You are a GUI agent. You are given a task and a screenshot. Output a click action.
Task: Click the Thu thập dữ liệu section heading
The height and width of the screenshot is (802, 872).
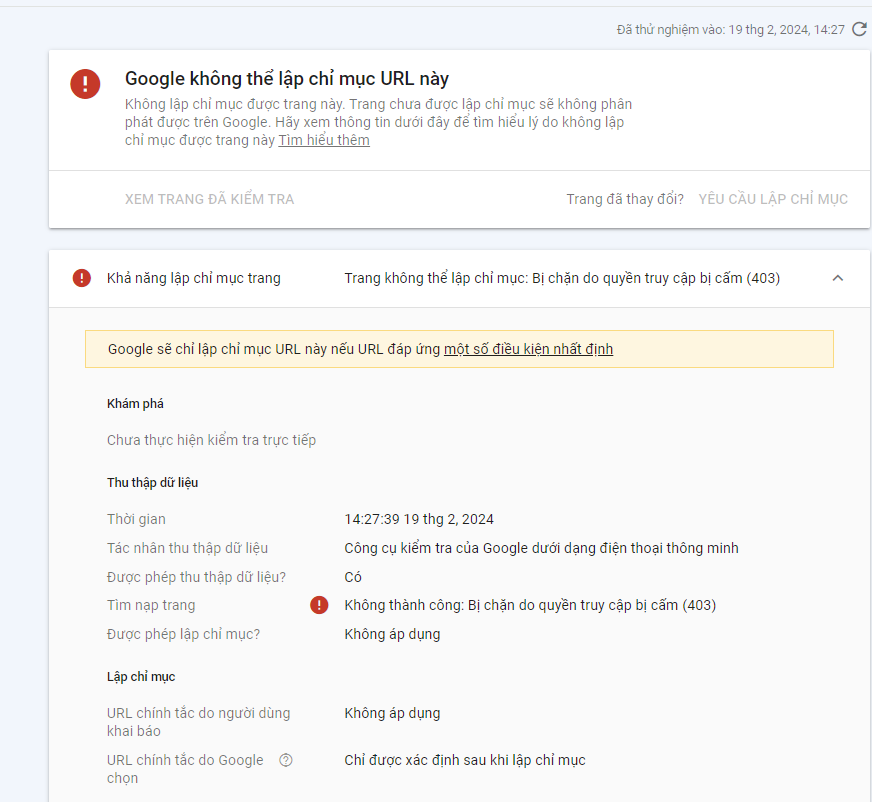152,483
